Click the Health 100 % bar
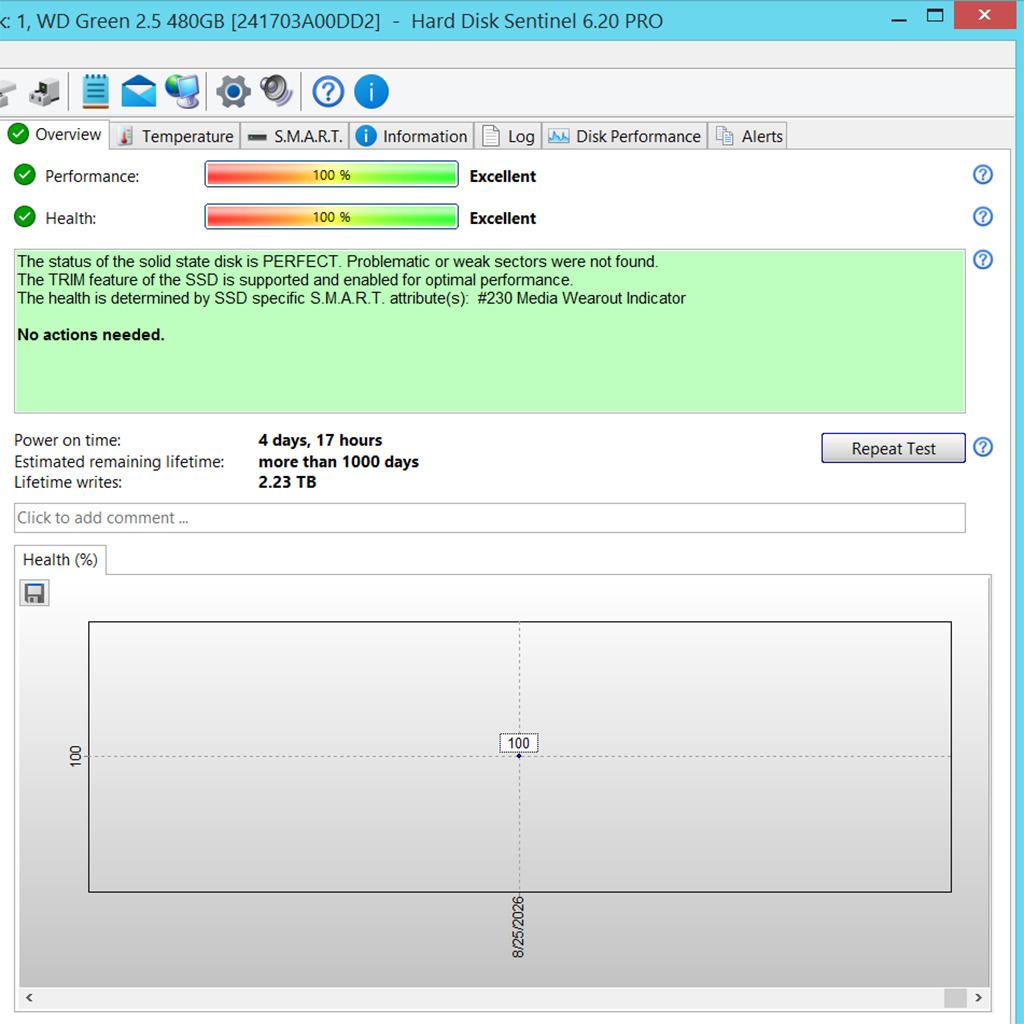 [331, 216]
